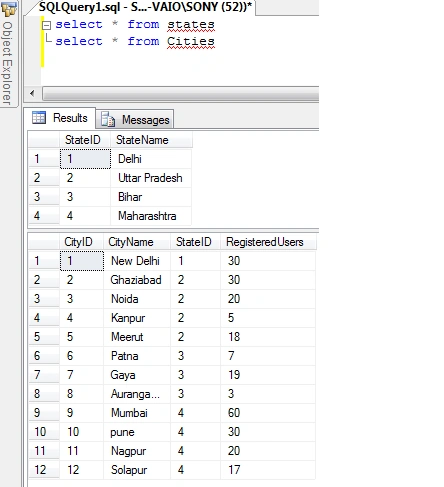Click the horizontal scrollbar left arrow
Image resolution: width=444 pixels, height=487 pixels.
pos(32,93)
